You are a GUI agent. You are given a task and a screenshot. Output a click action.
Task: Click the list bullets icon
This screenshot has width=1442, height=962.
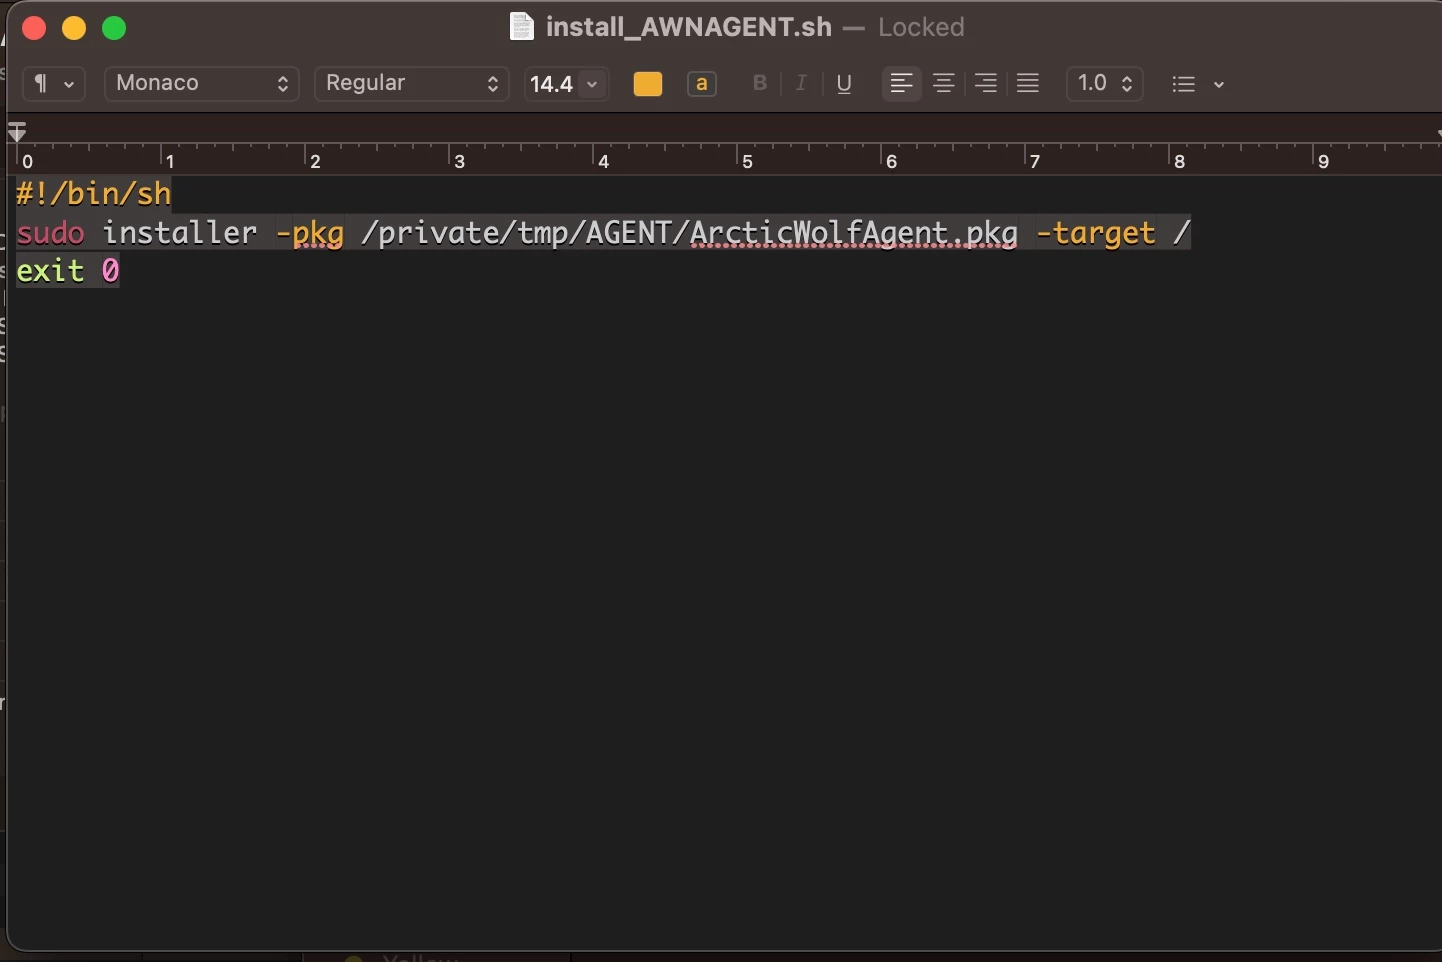tap(1184, 84)
